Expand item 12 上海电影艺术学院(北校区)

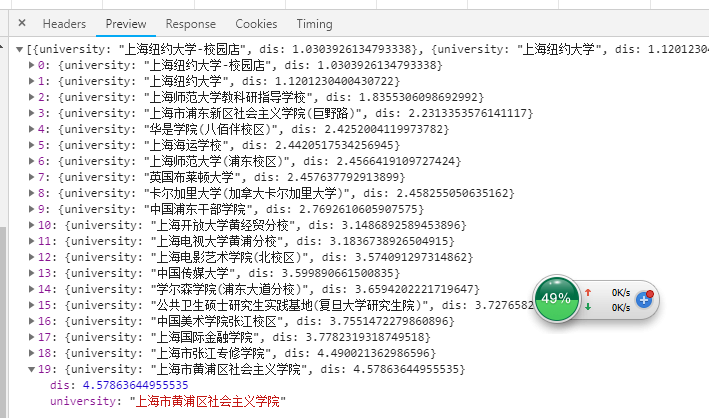(x=32, y=257)
